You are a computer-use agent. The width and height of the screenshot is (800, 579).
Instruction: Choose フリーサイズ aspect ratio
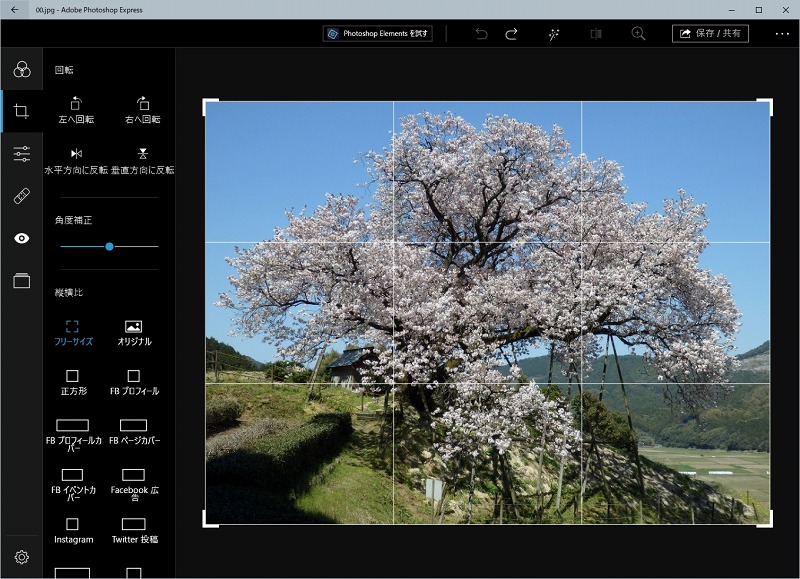click(x=73, y=333)
